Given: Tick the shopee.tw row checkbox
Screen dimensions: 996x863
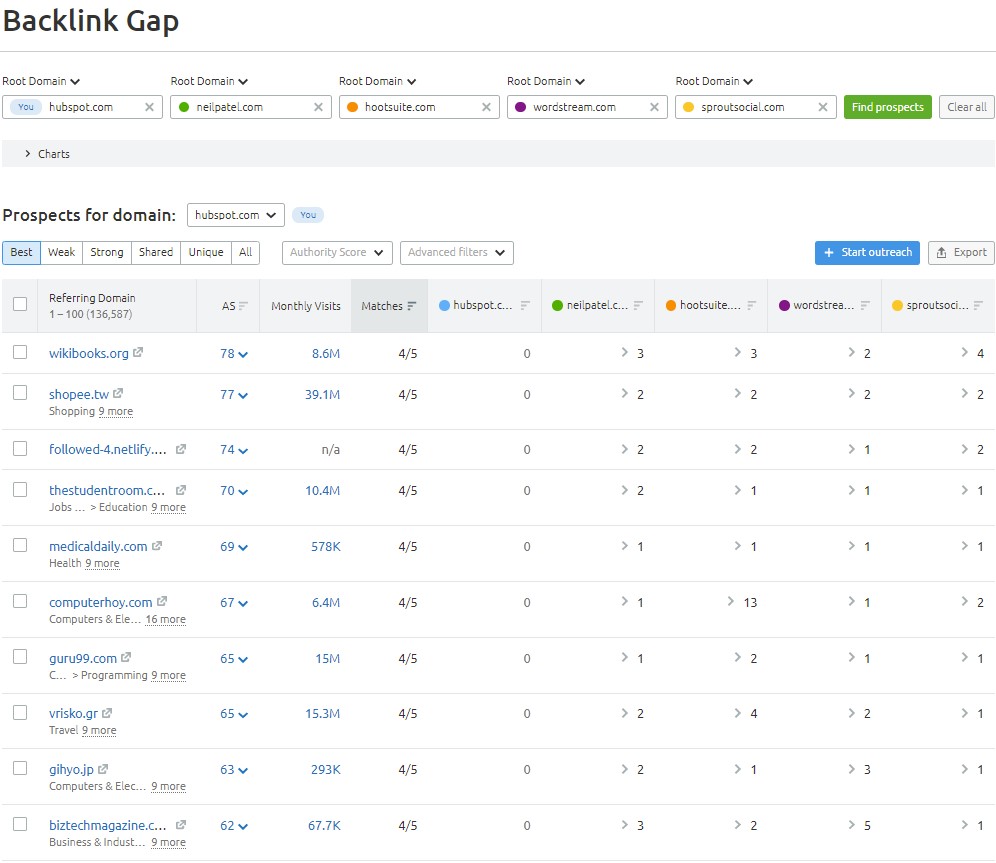Looking at the screenshot, I should 20,392.
